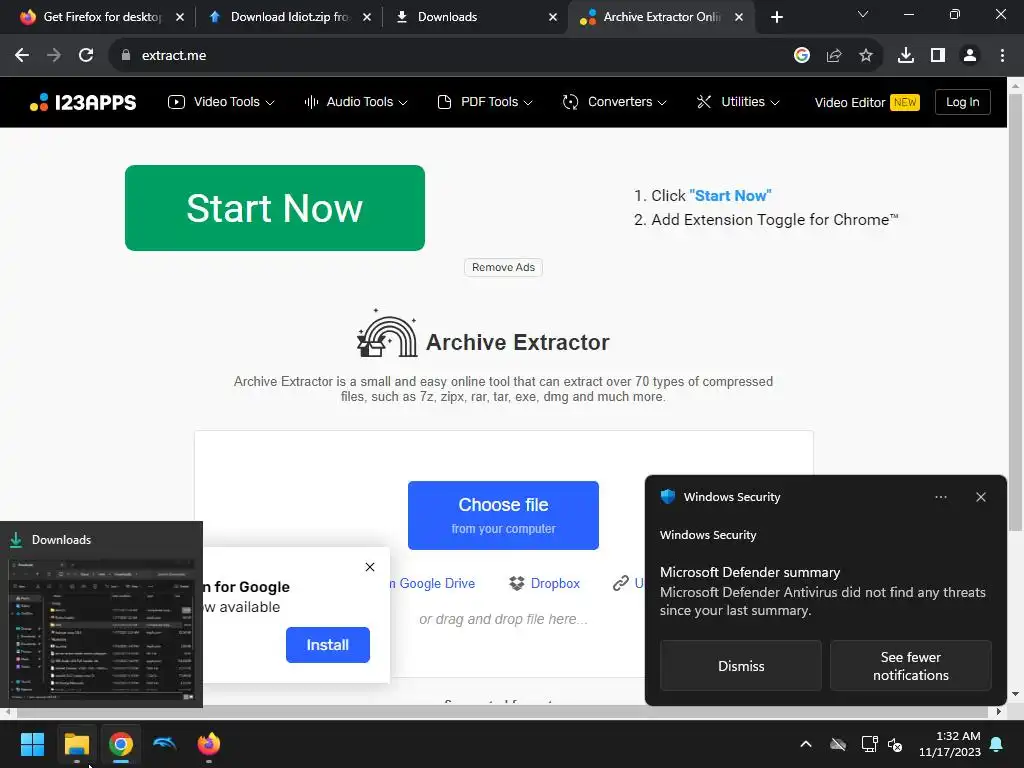Click the browser forward arrow
1024x768 pixels.
(54, 56)
